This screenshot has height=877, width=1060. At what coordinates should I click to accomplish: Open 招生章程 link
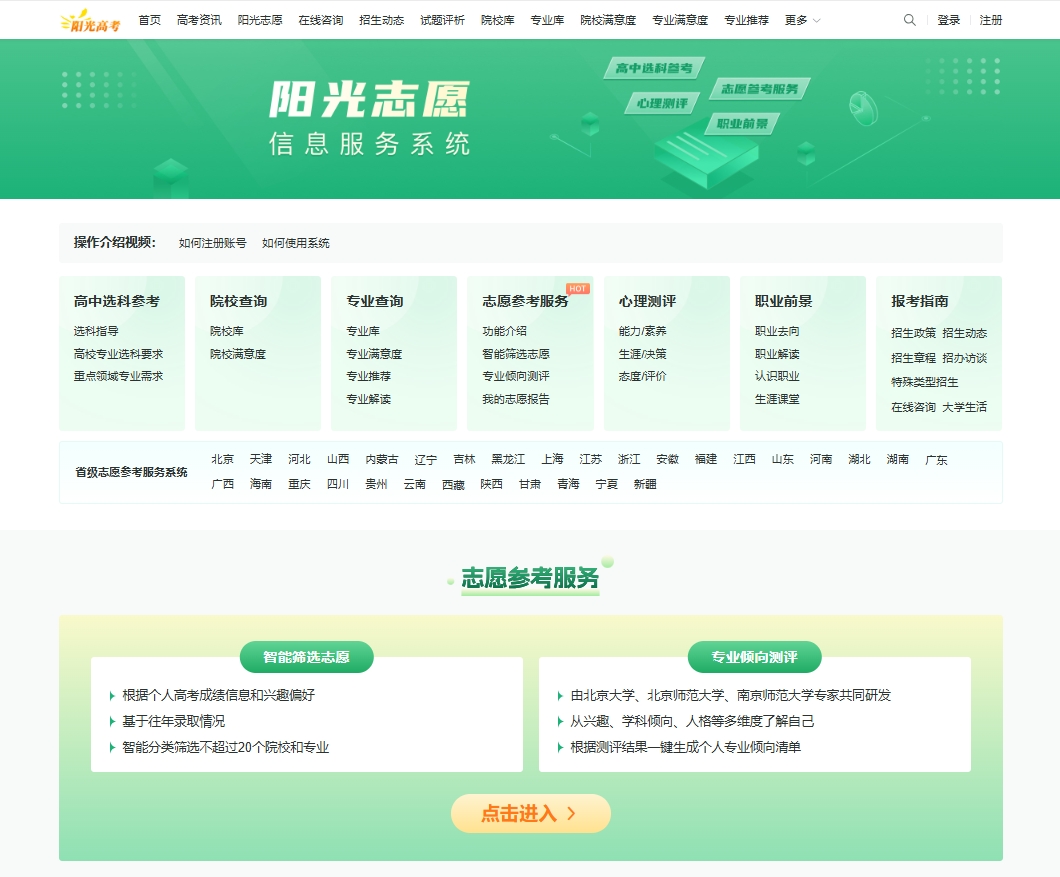[913, 358]
